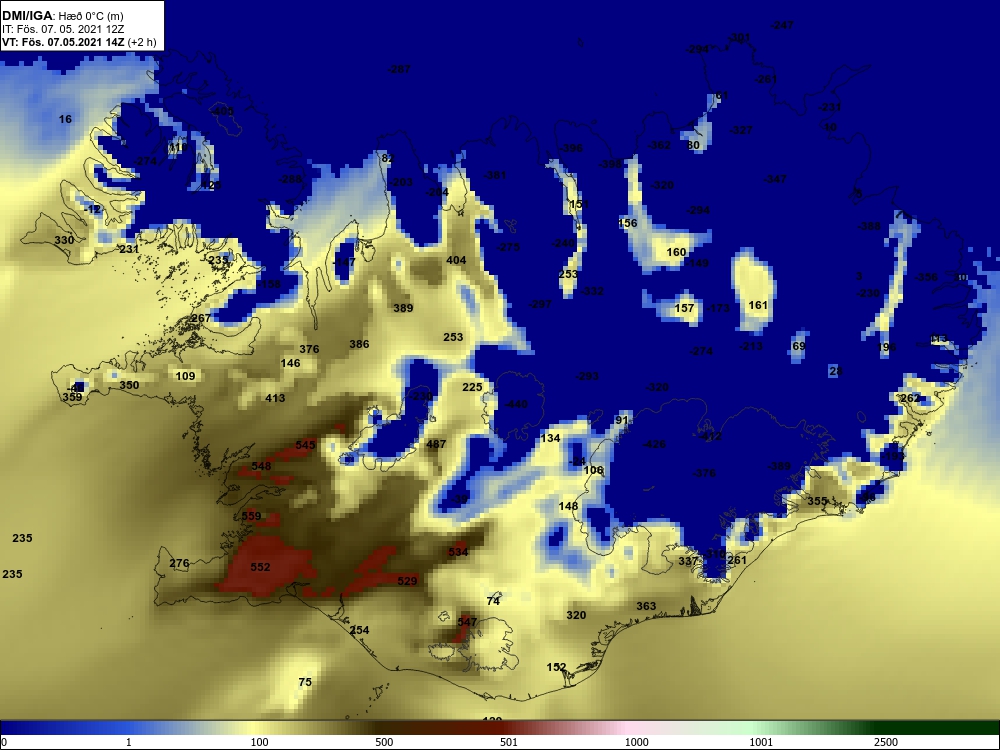Screen dimensions: 1000x750
Task: Click the map value '-426'
Action: 654,445
